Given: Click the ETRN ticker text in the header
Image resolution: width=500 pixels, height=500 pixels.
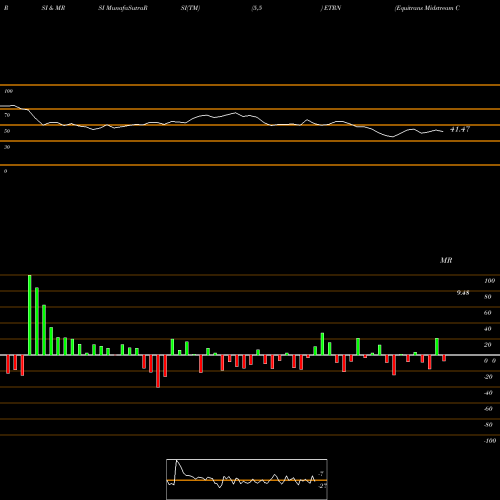Looking at the screenshot, I should tap(332, 8).
